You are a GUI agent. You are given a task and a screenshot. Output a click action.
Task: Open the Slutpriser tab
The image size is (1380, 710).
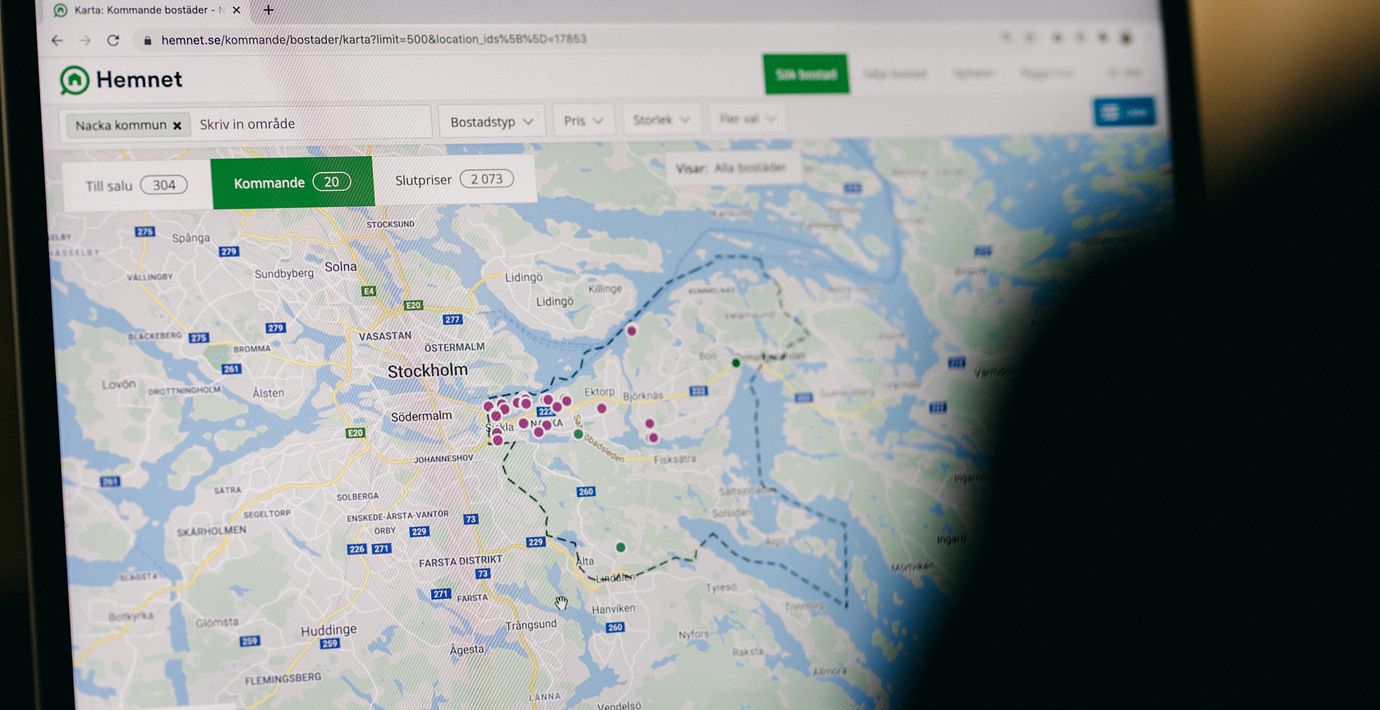(x=454, y=180)
